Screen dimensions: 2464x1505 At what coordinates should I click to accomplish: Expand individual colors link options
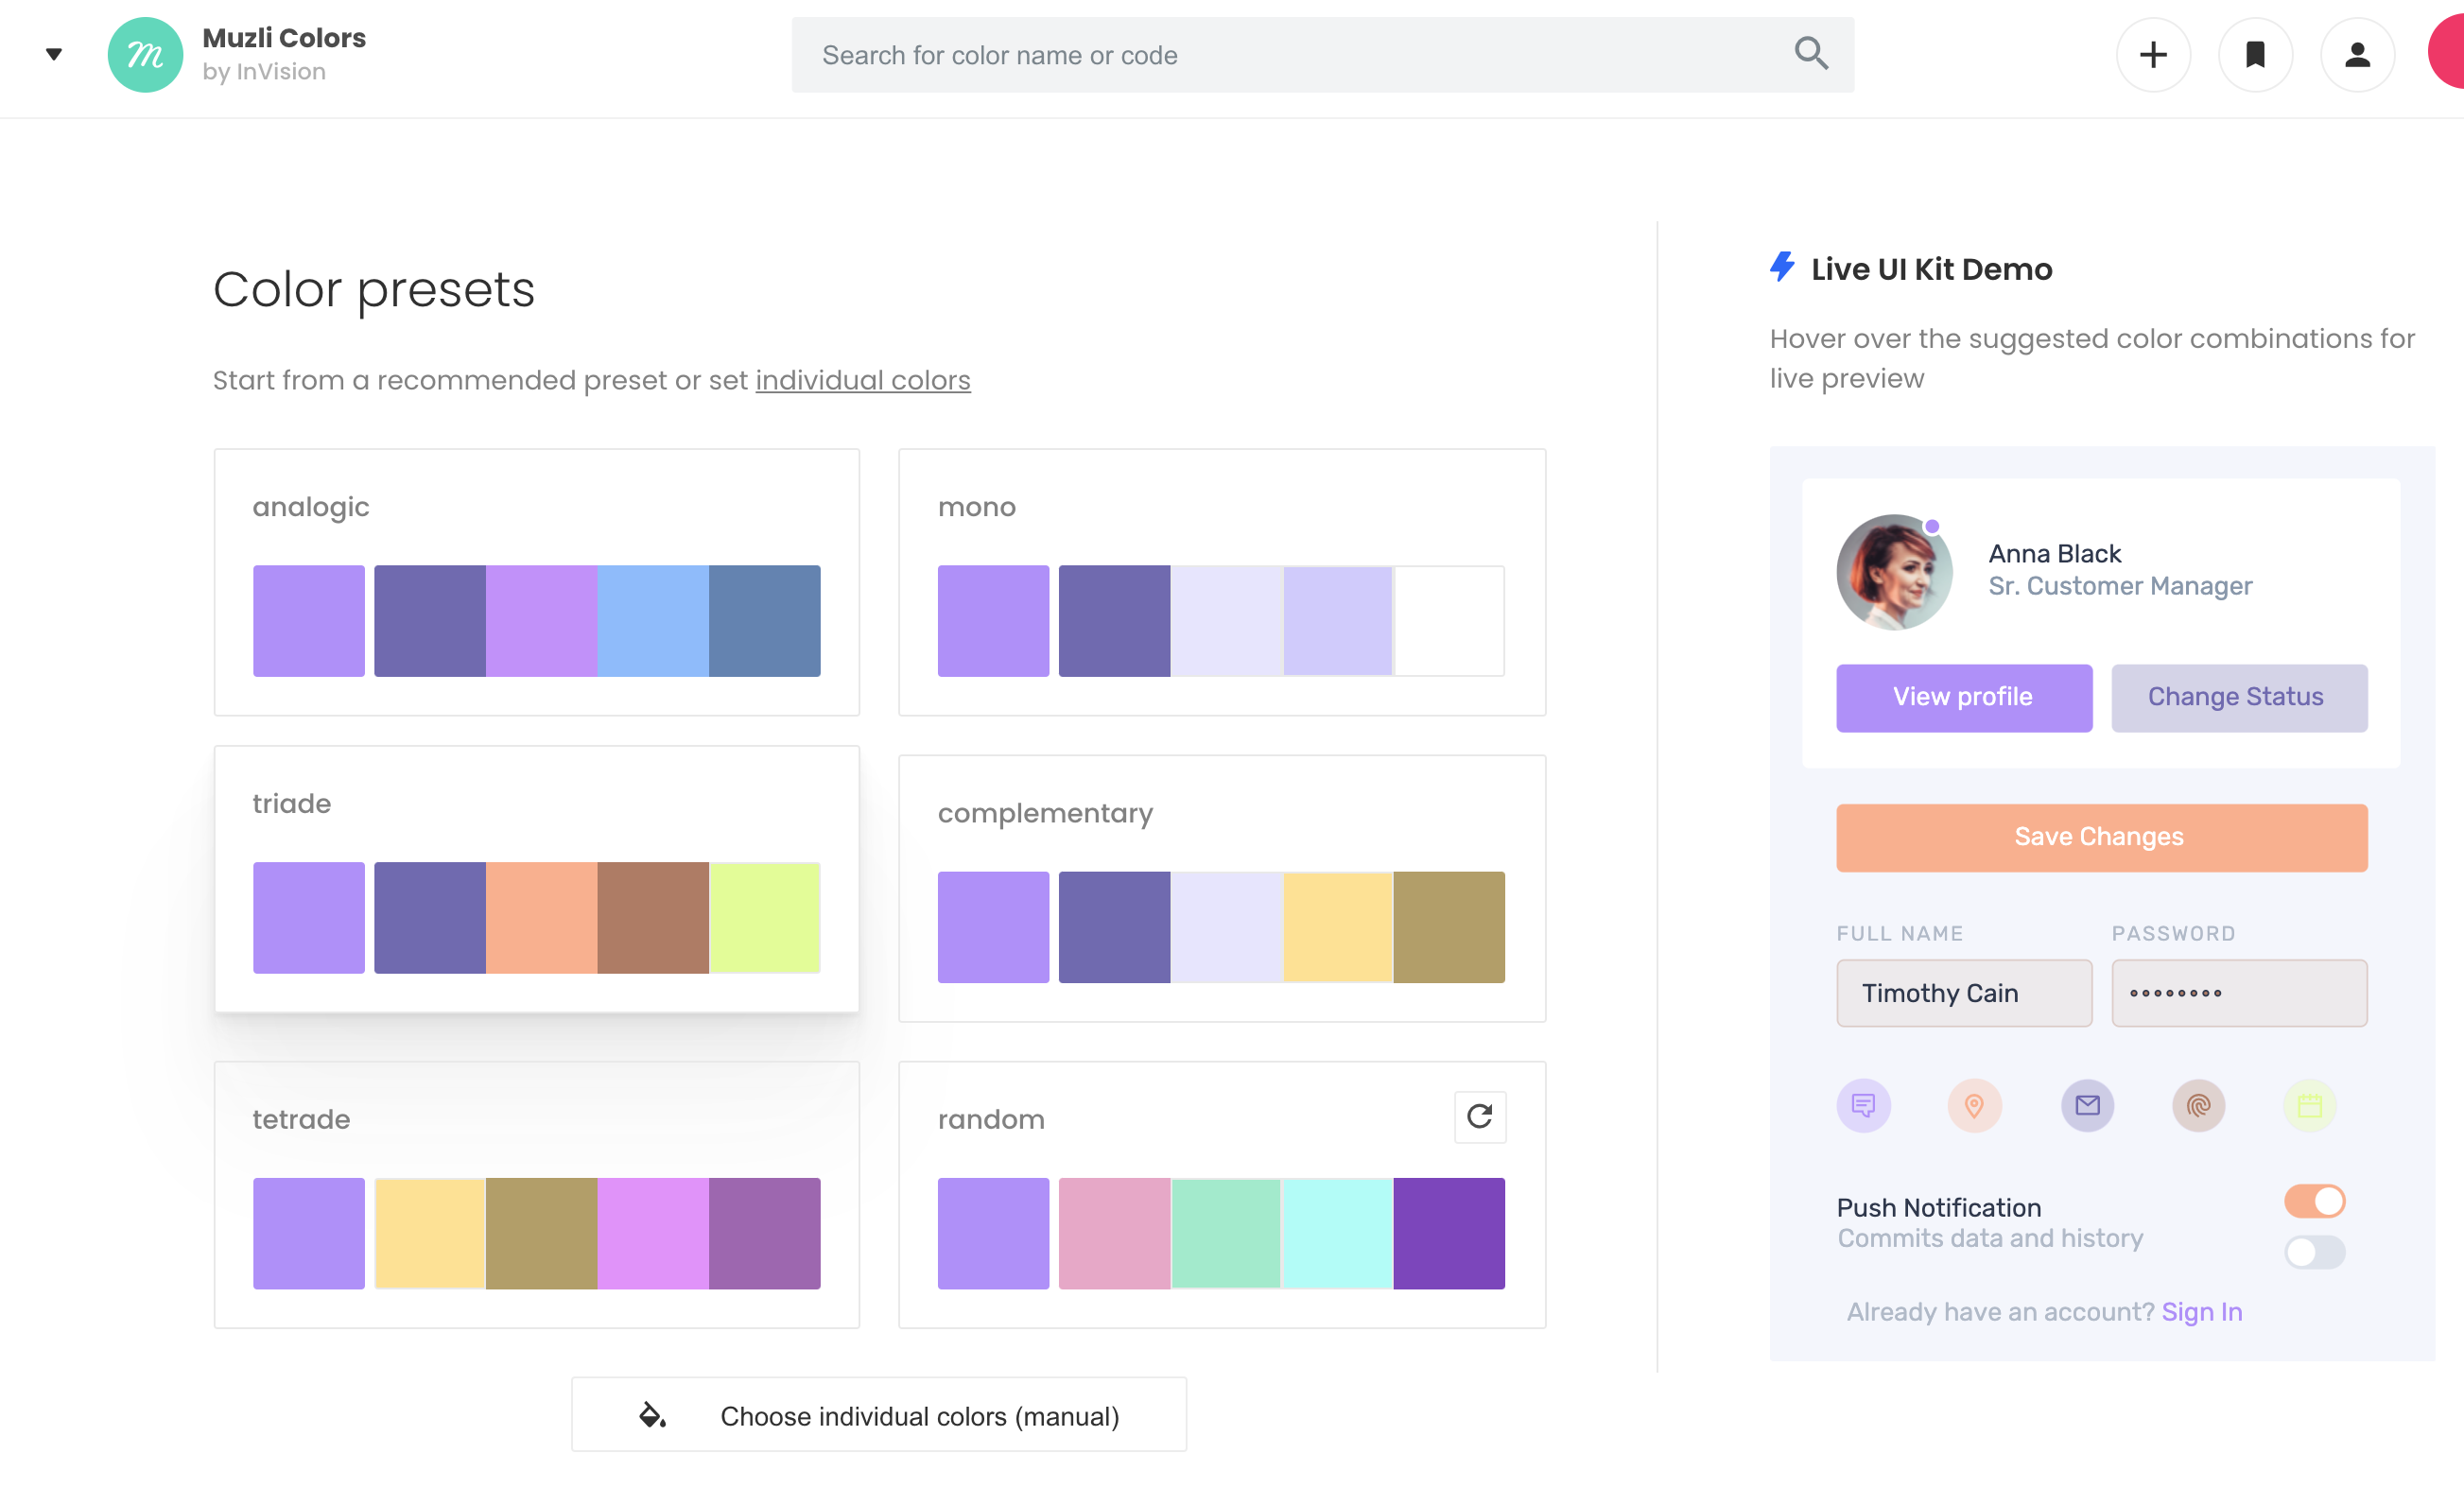[x=862, y=378]
